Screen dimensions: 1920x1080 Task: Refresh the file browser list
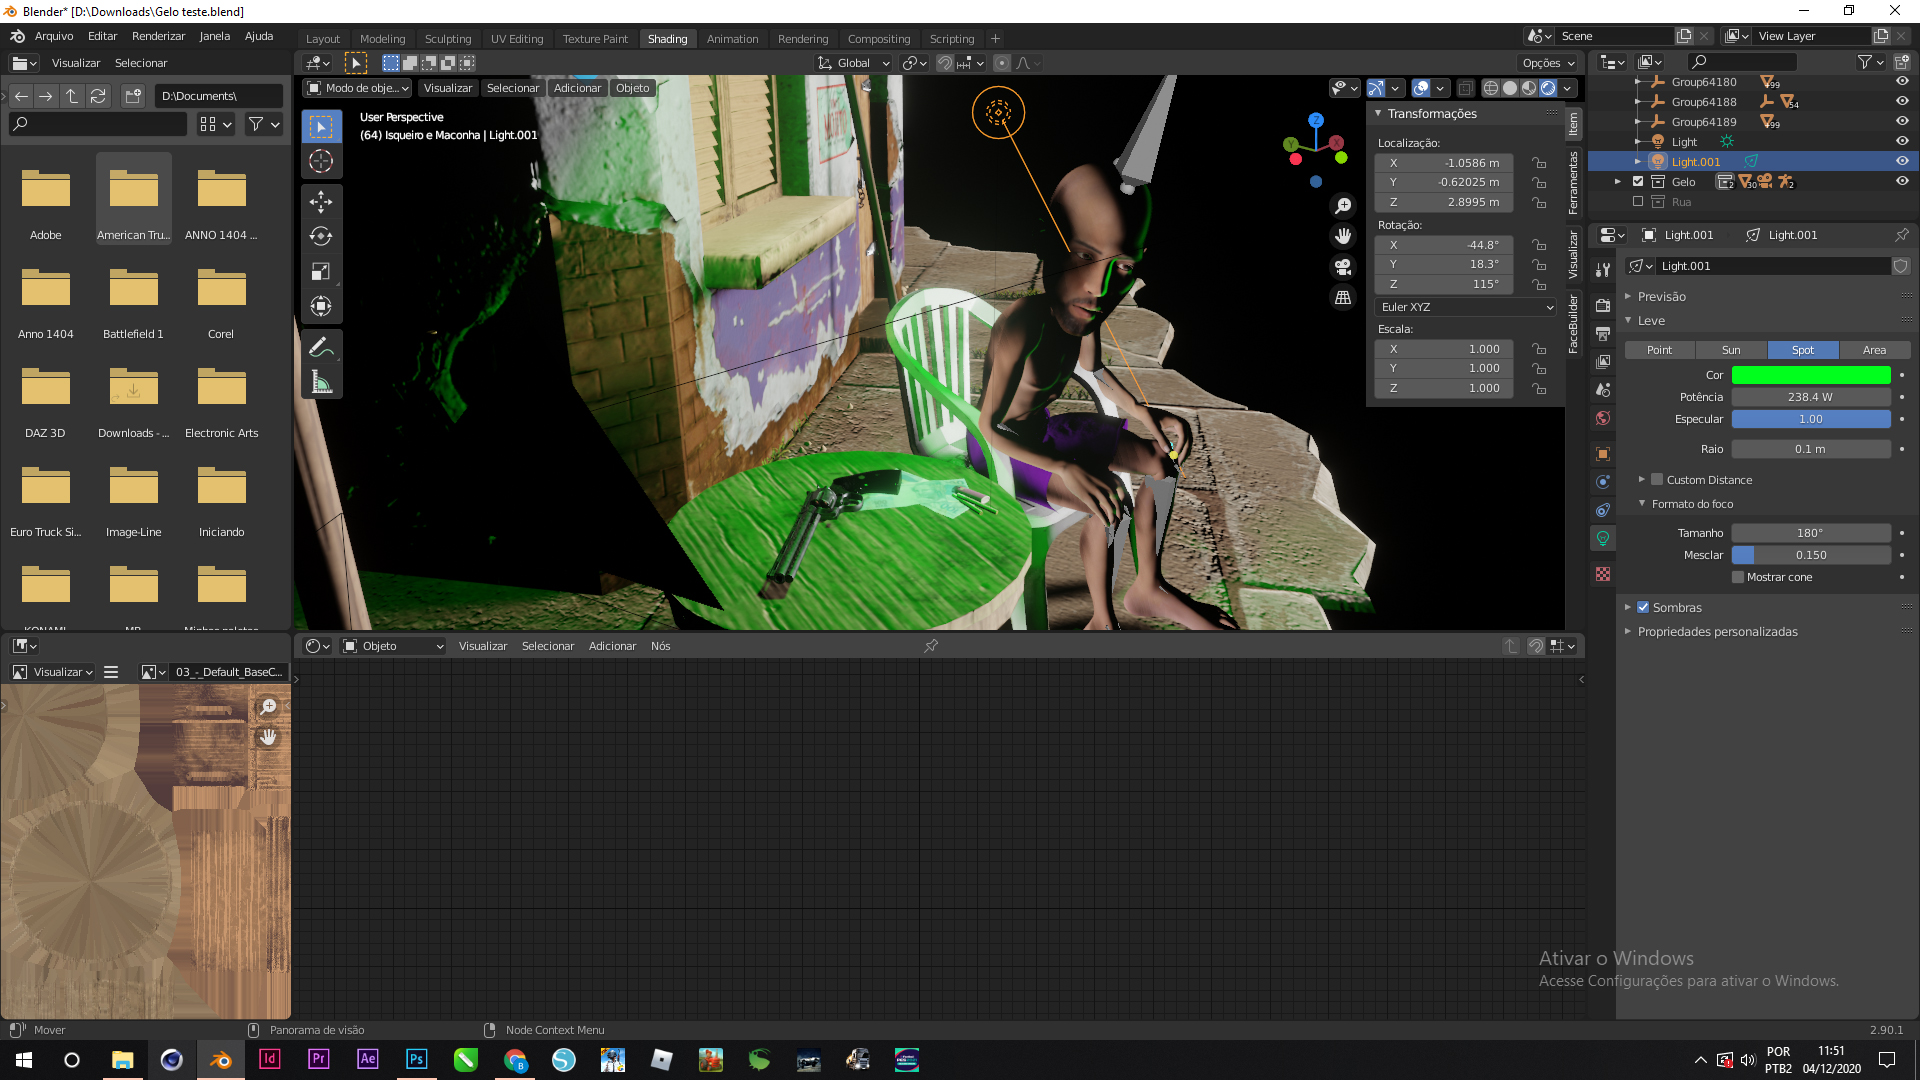98,96
